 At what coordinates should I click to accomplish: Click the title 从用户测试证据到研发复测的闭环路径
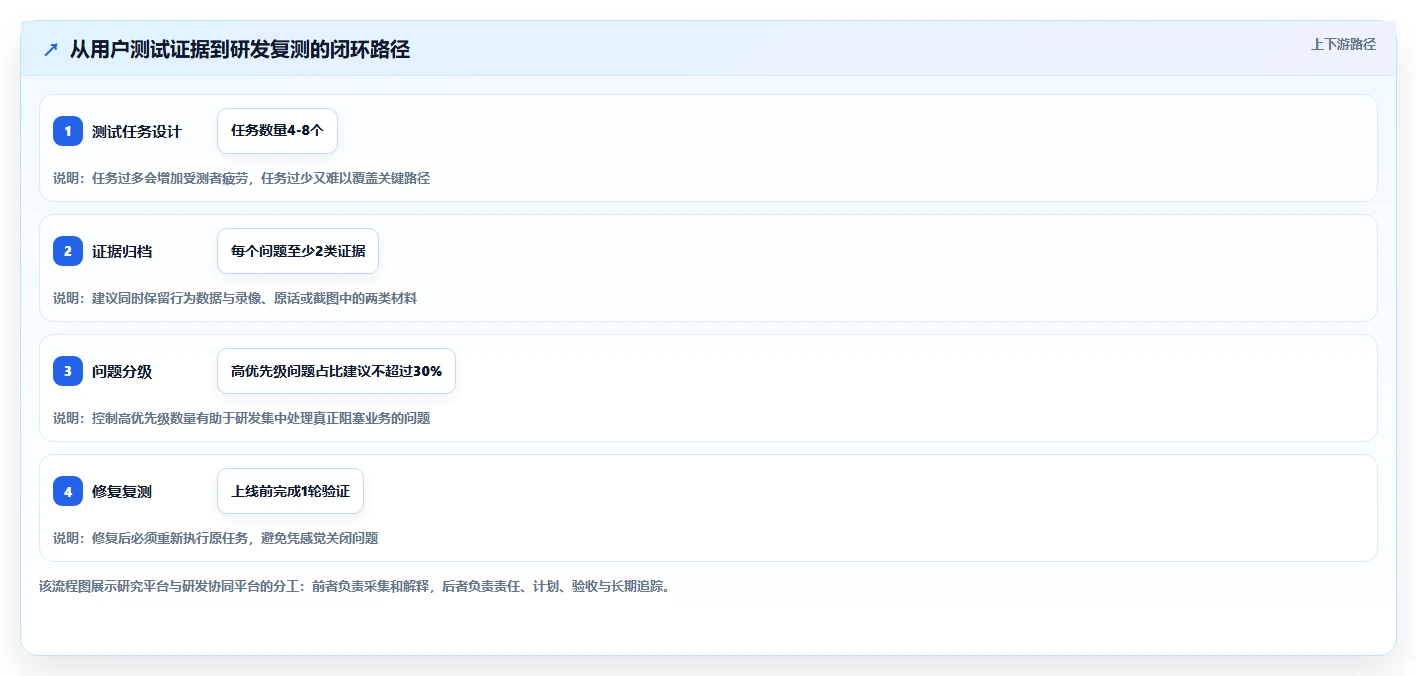pos(240,49)
